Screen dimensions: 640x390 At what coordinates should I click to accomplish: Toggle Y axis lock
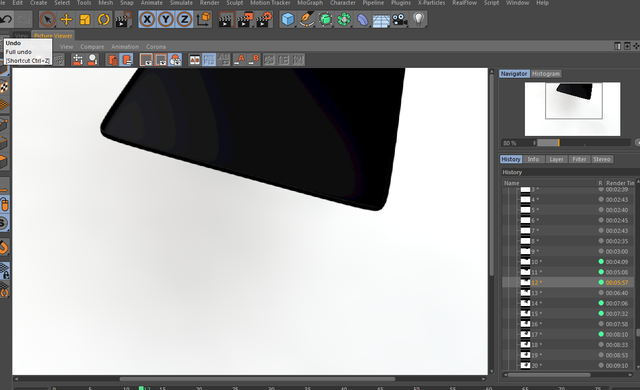(166, 19)
